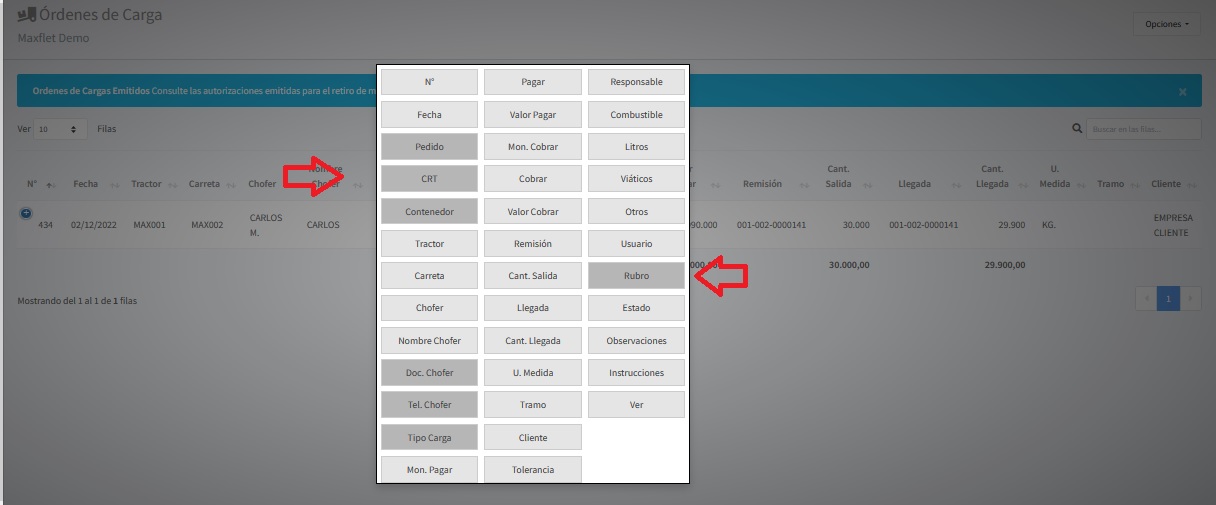Sort table by Fecha column header
Image resolution: width=1216 pixels, height=505 pixels.
point(85,184)
